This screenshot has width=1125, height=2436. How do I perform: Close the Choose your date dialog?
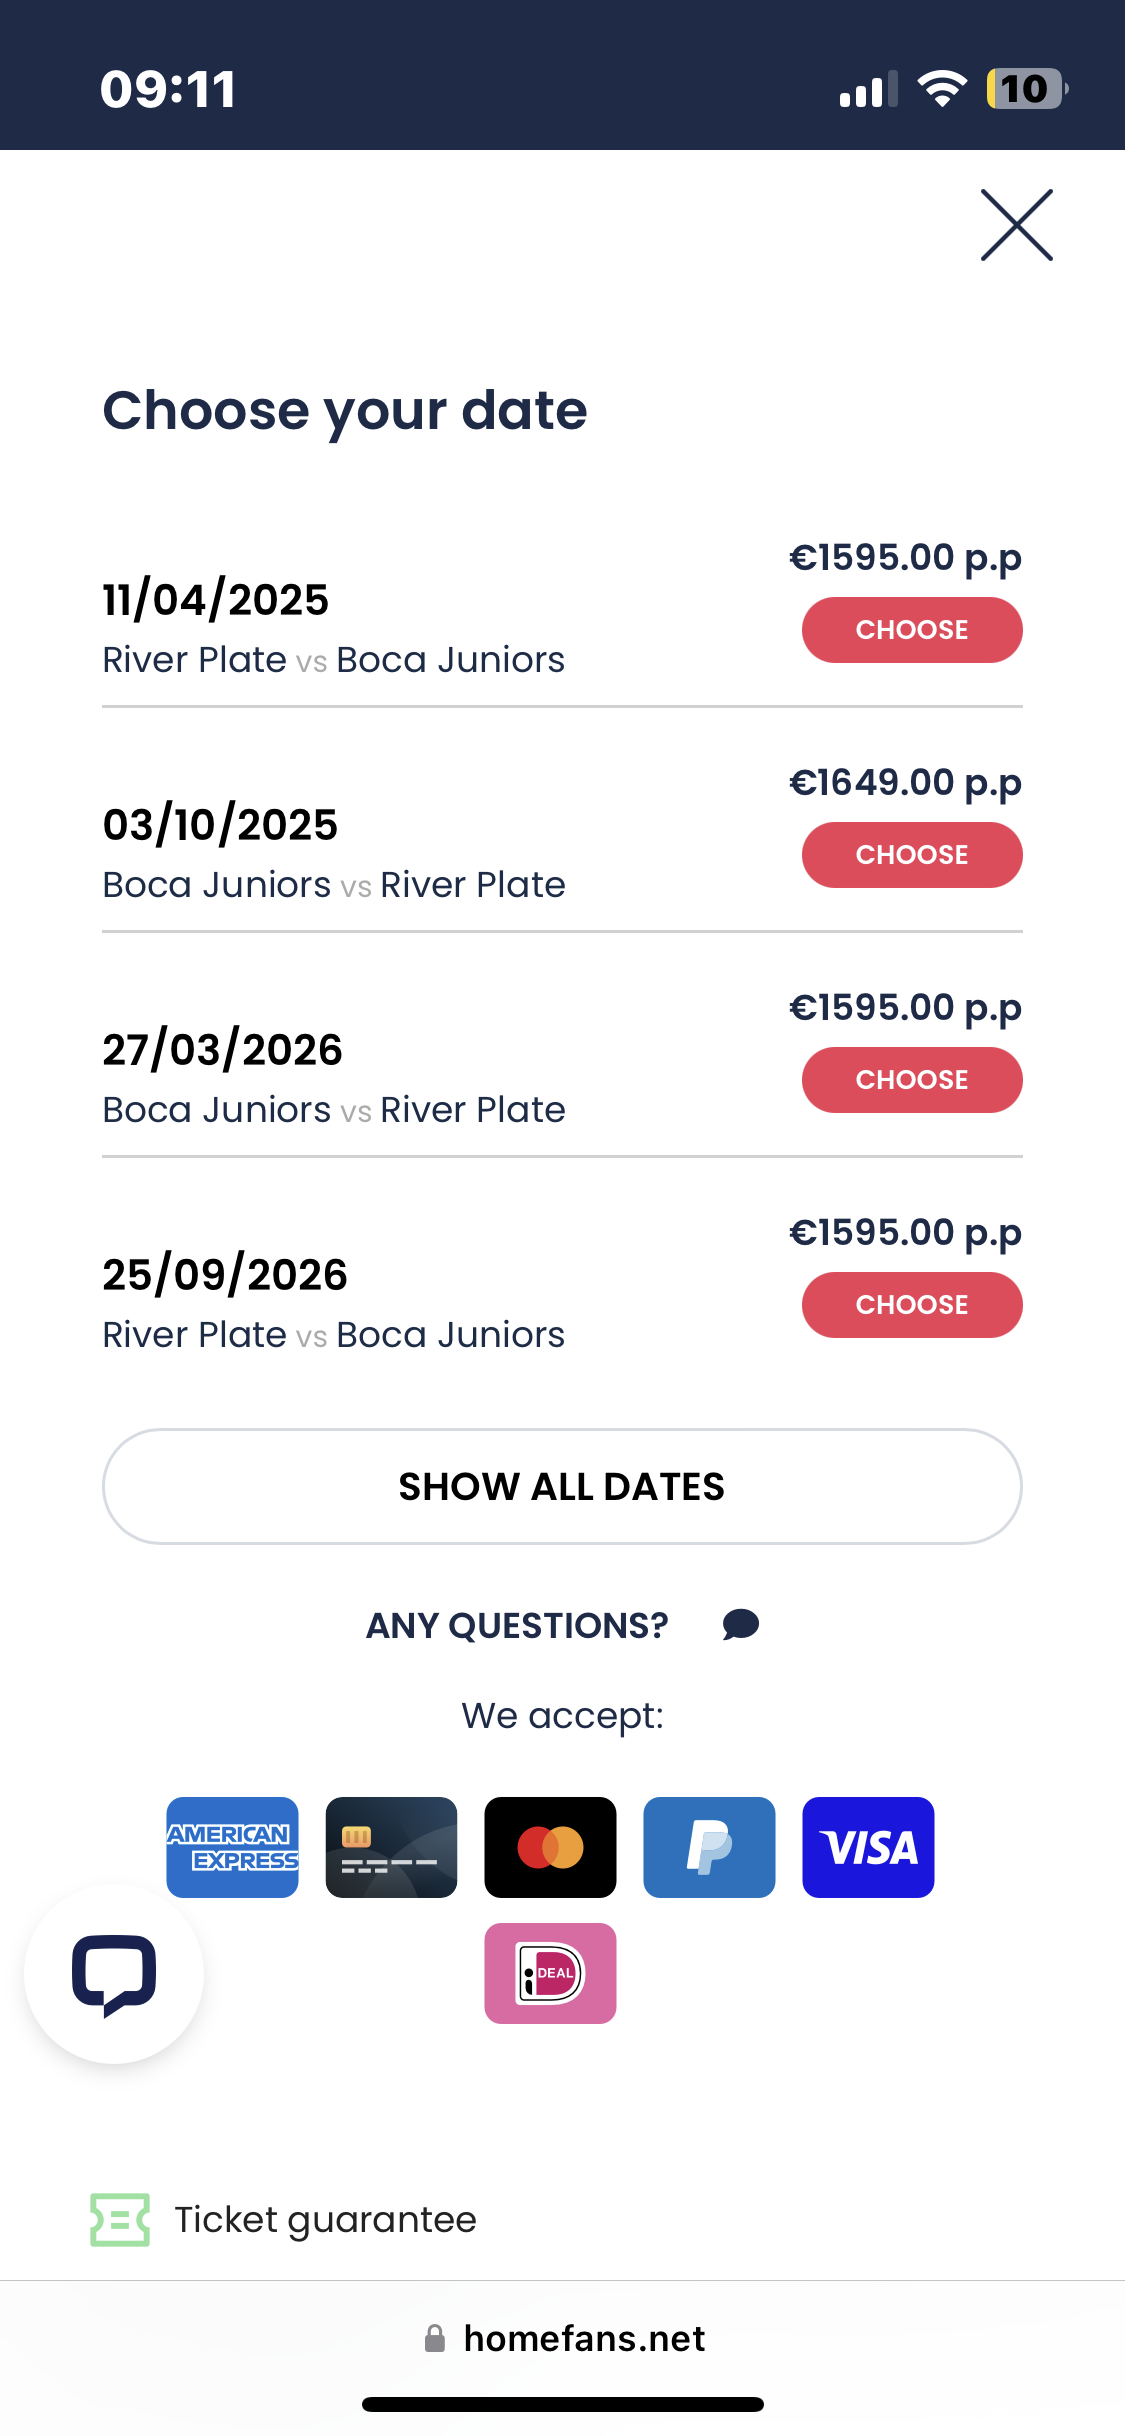coord(1016,225)
